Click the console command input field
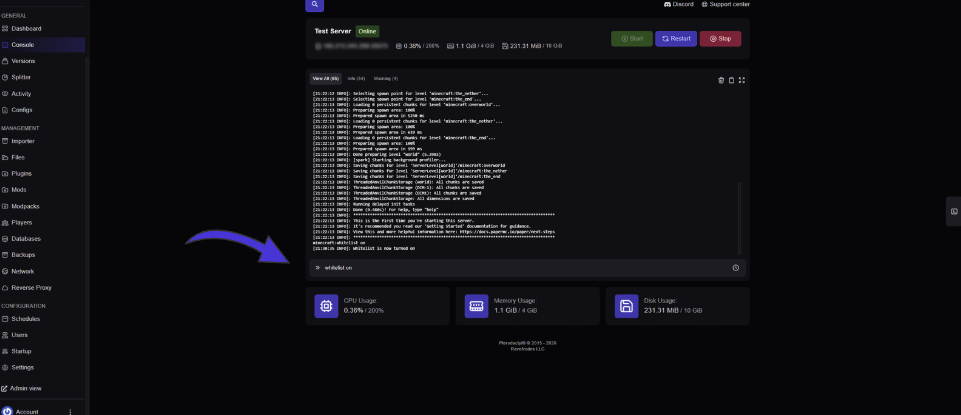The height and width of the screenshot is (415, 961). (527, 268)
